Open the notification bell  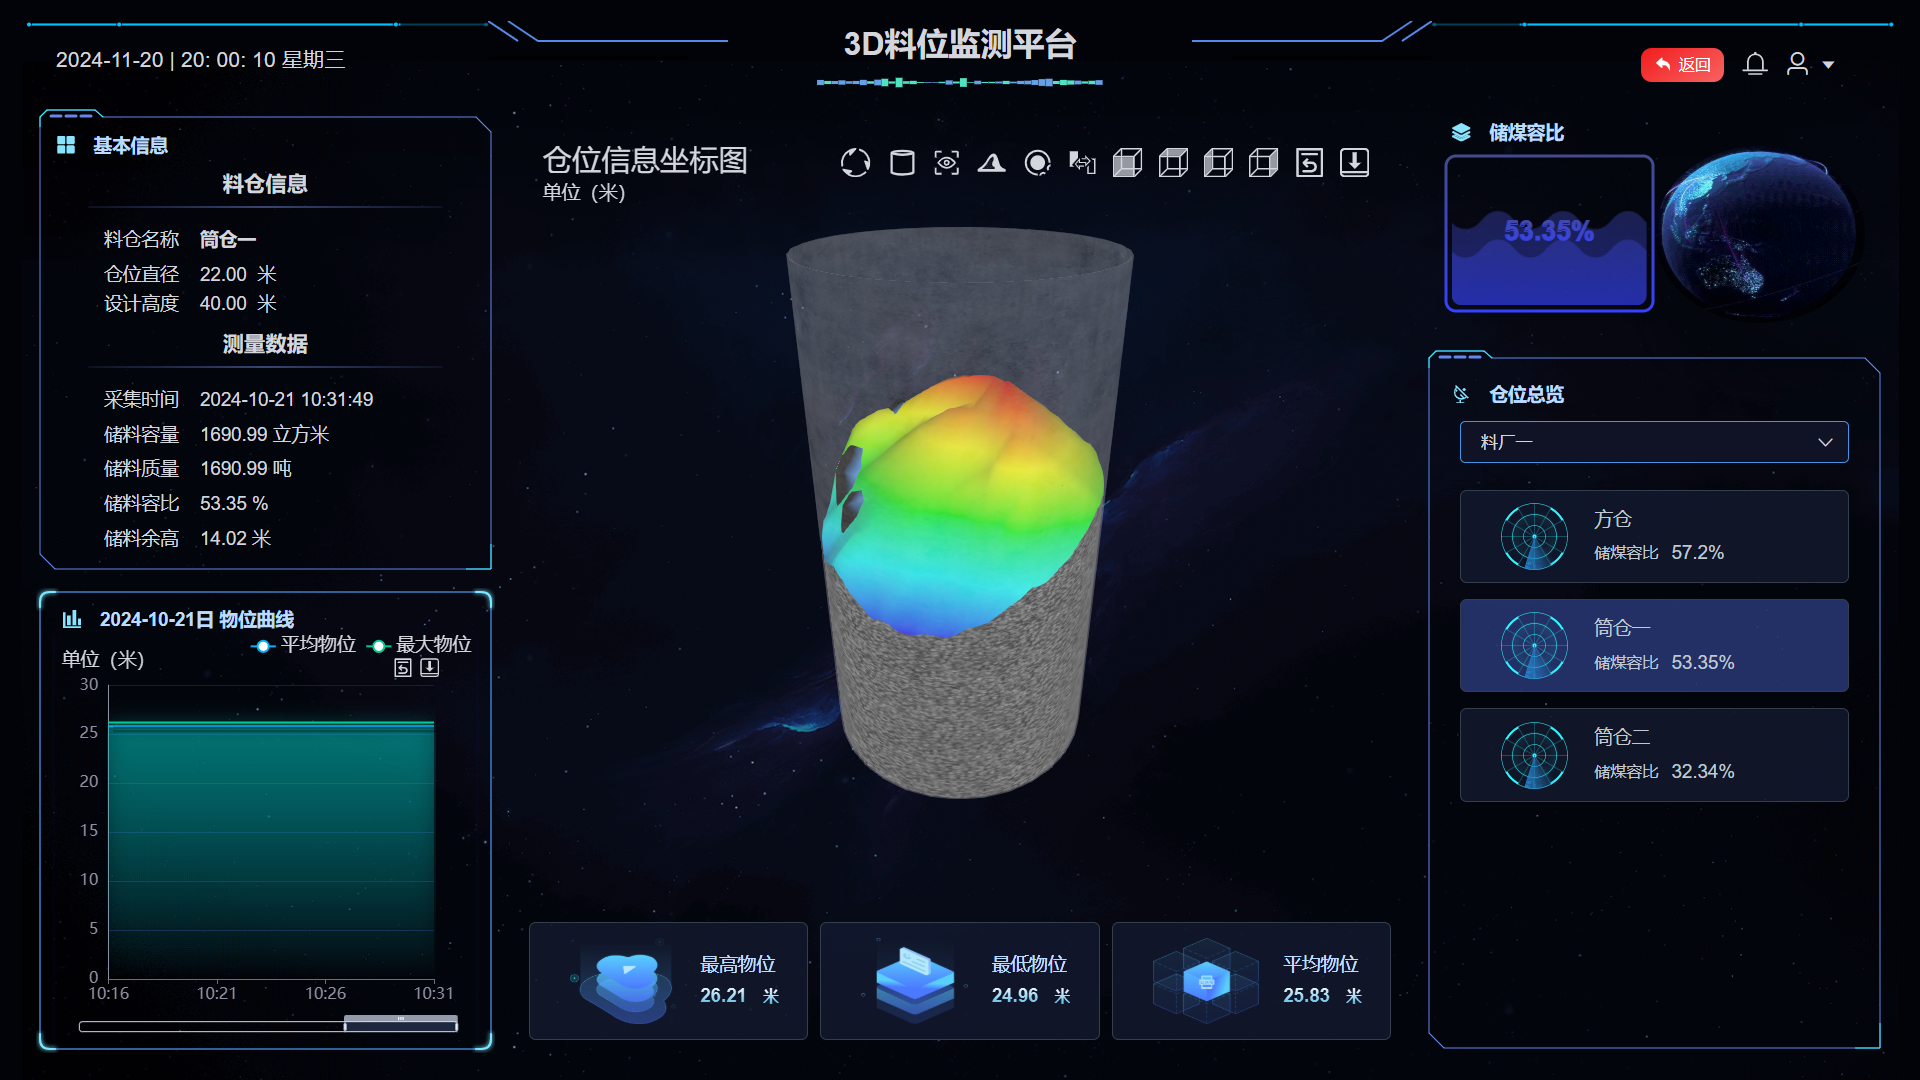pyautogui.click(x=1755, y=65)
